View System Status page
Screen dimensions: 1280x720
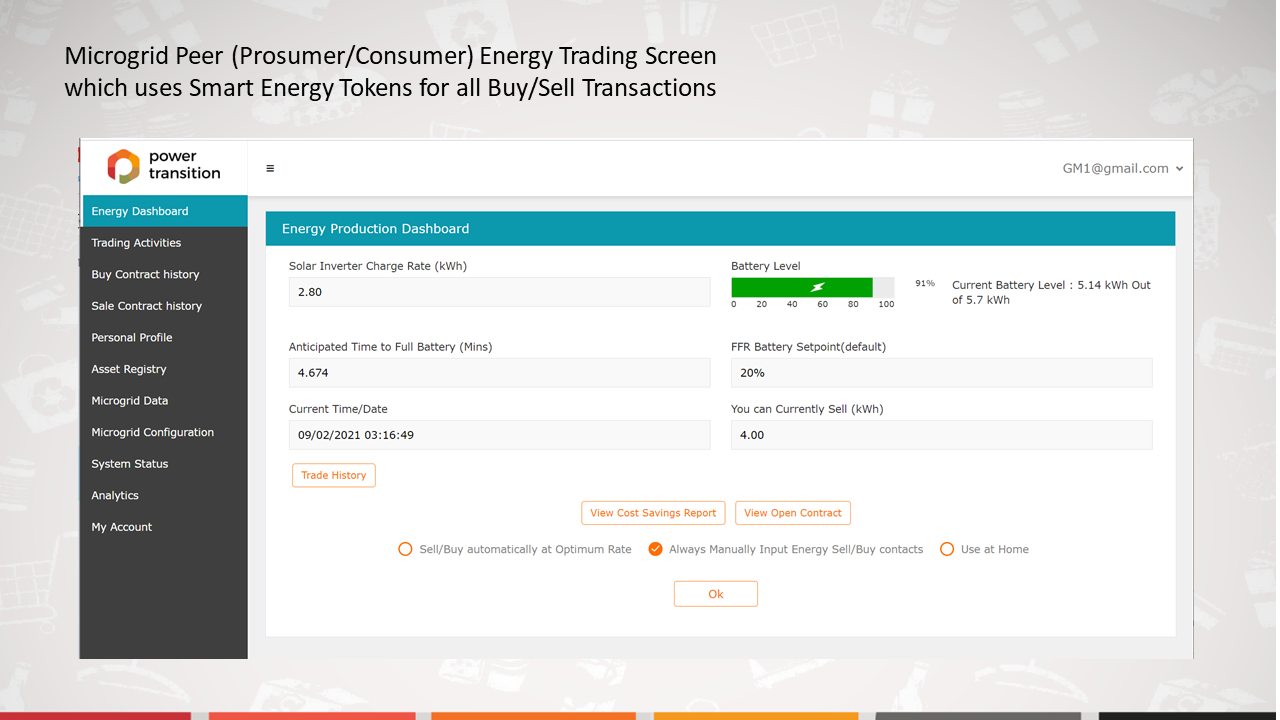[x=164, y=464]
